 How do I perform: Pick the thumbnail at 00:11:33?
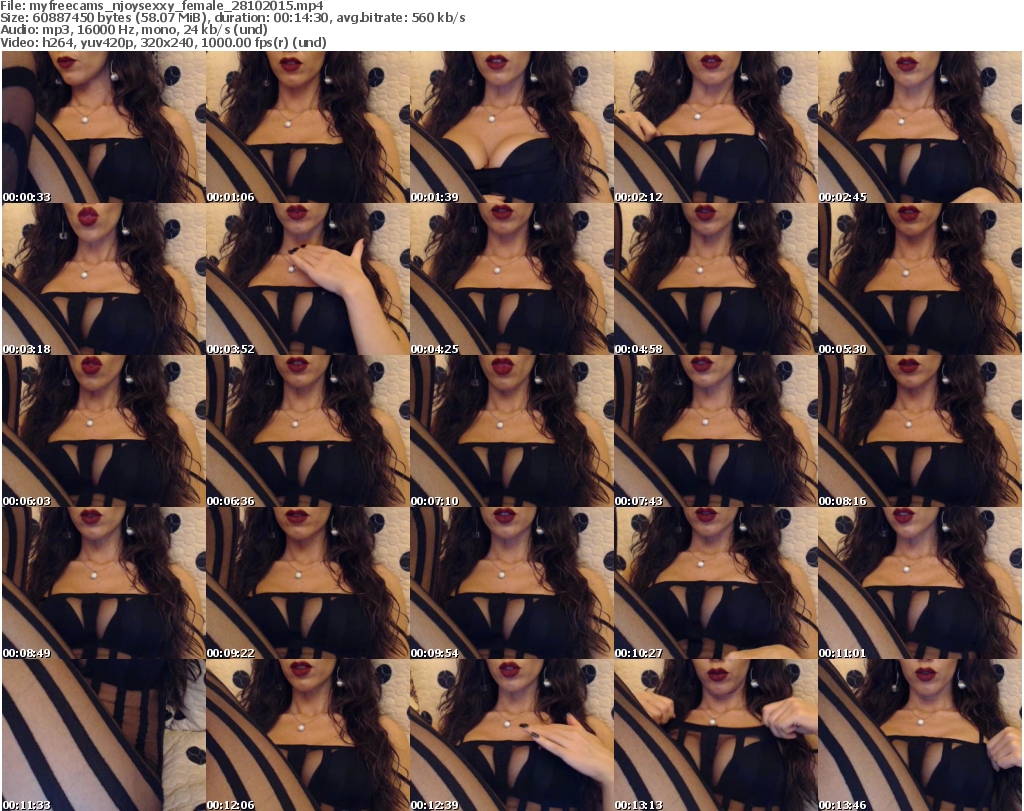(104, 735)
